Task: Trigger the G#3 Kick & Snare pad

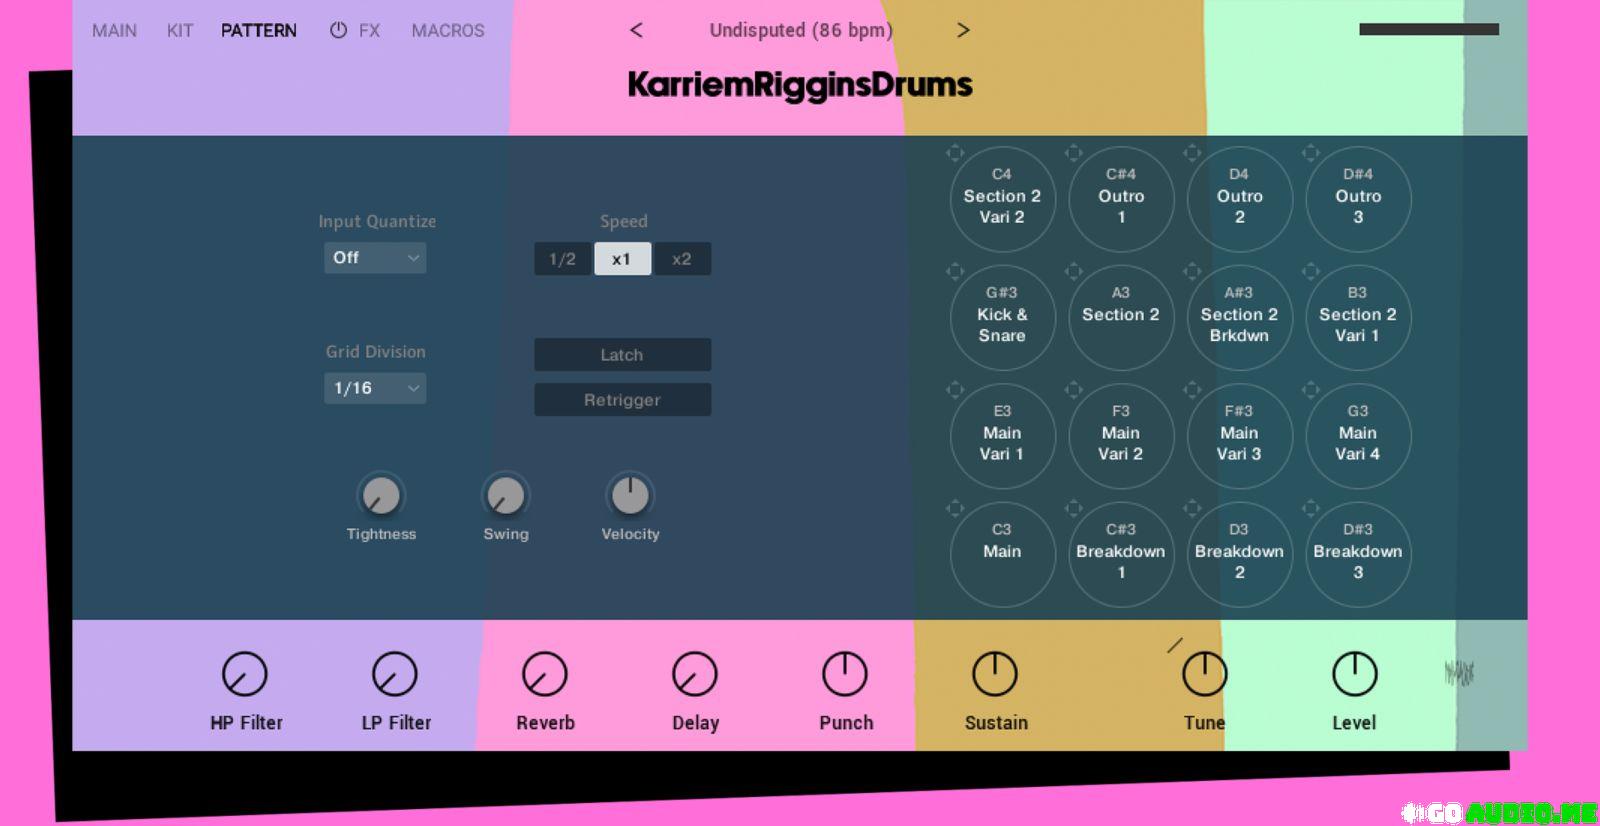Action: pyautogui.click(x=1002, y=317)
